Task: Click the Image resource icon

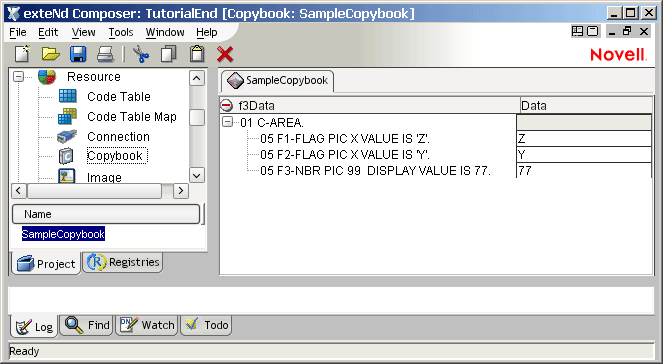Action: tap(66, 175)
